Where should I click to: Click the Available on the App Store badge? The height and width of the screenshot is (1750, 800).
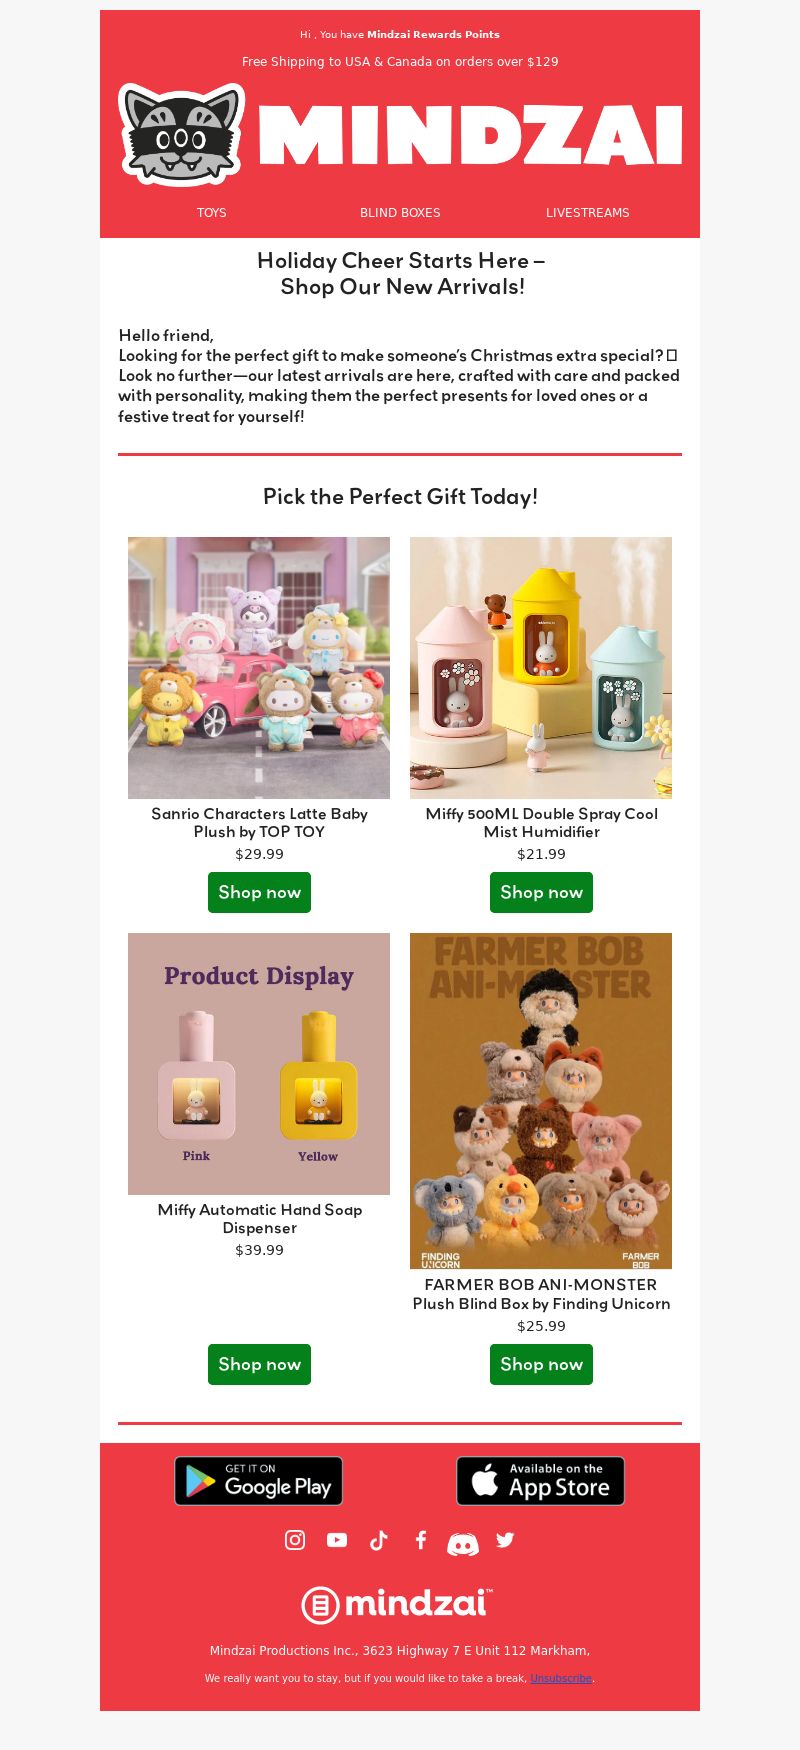[x=541, y=1481]
